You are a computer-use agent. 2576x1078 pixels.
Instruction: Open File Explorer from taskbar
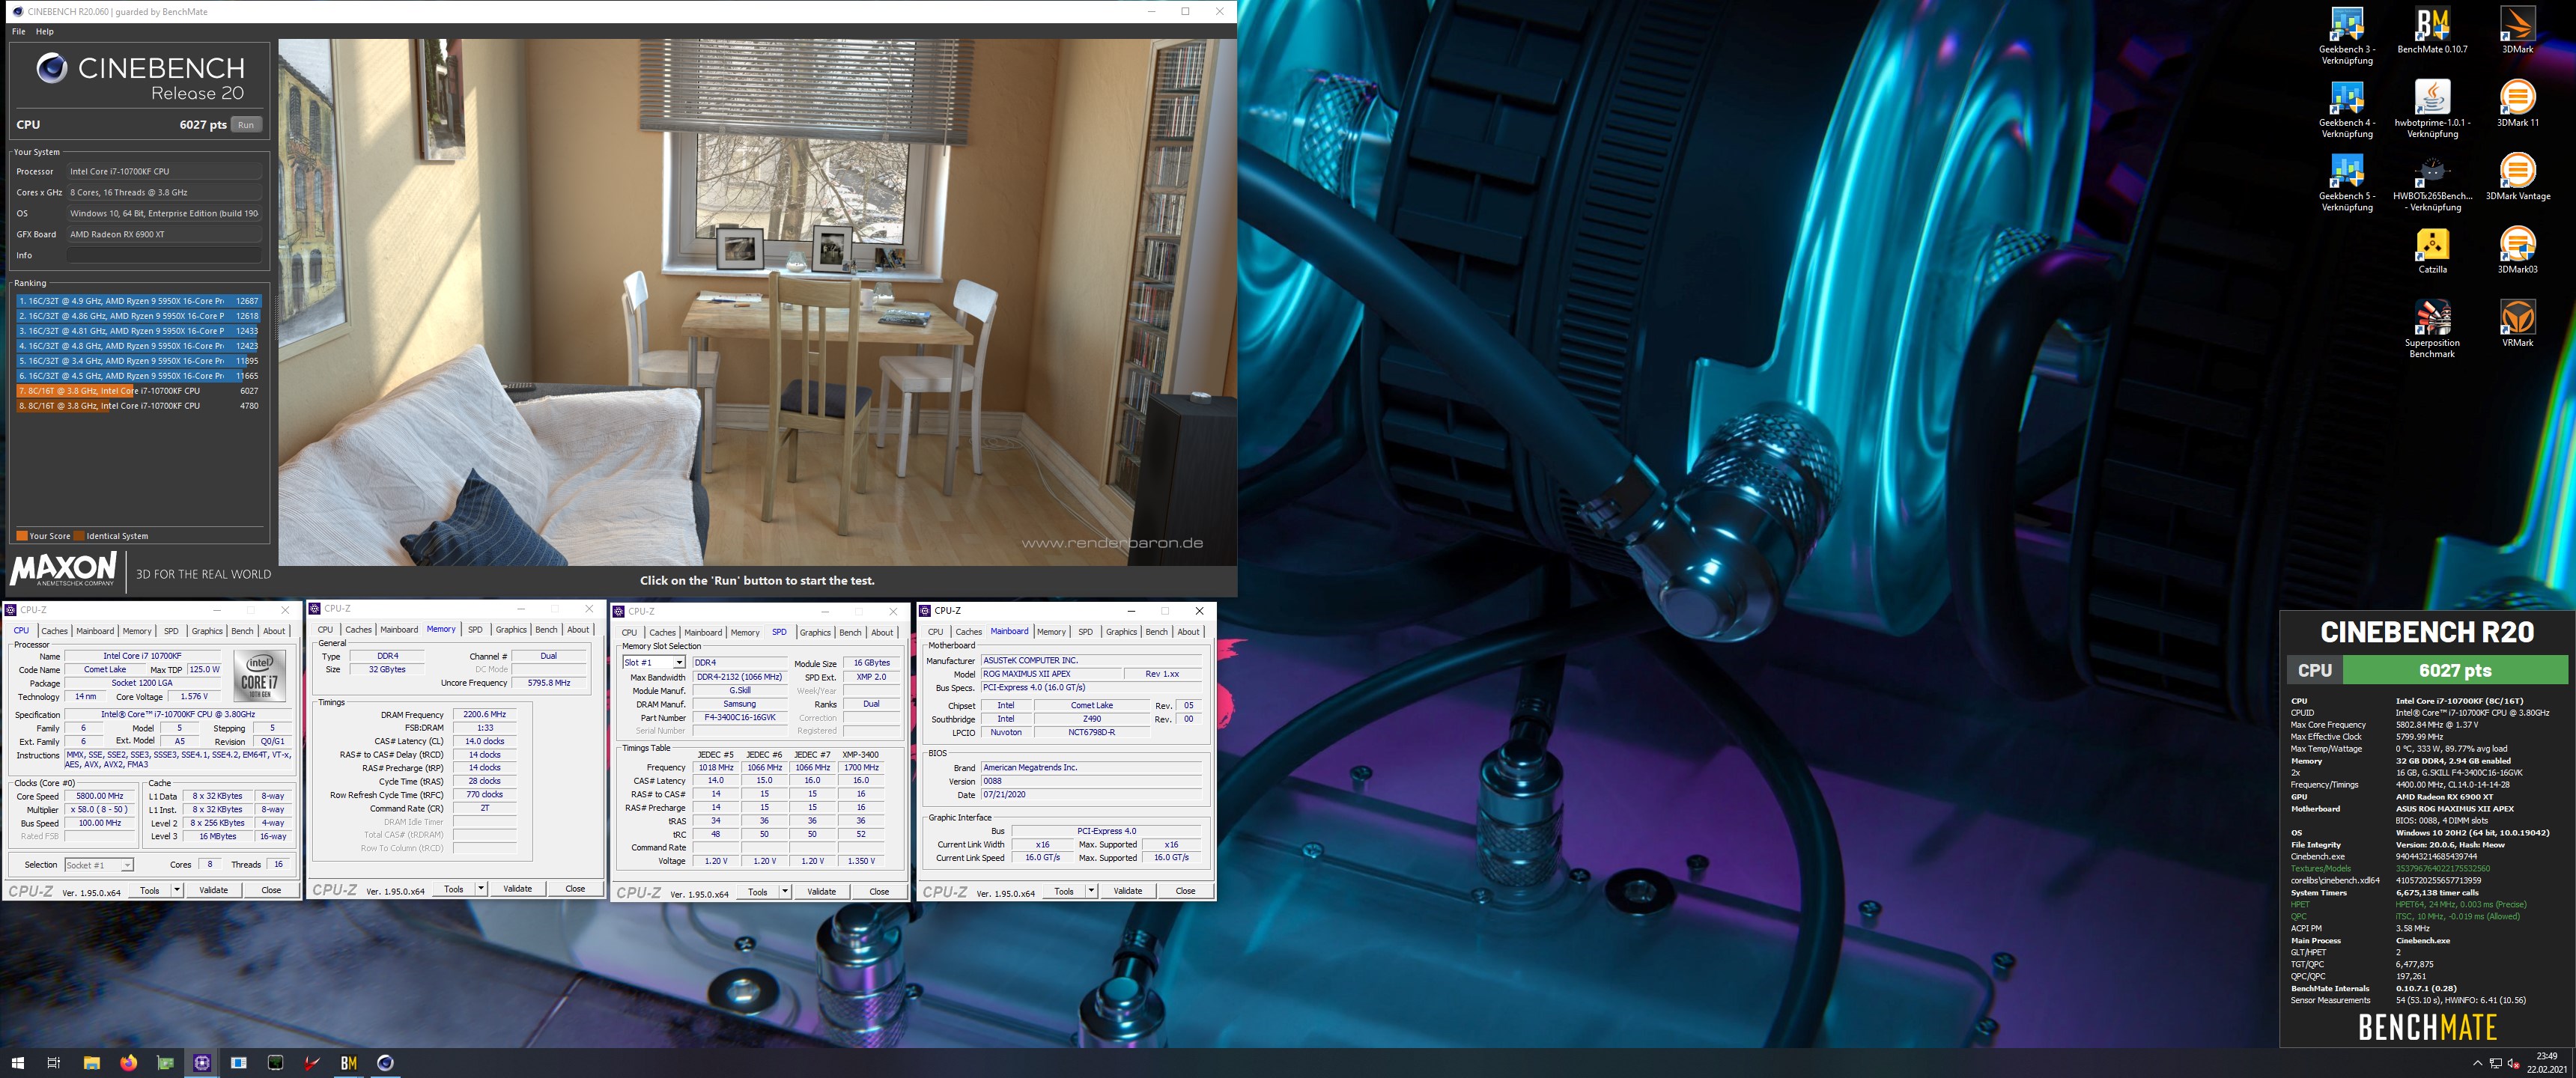tap(91, 1062)
